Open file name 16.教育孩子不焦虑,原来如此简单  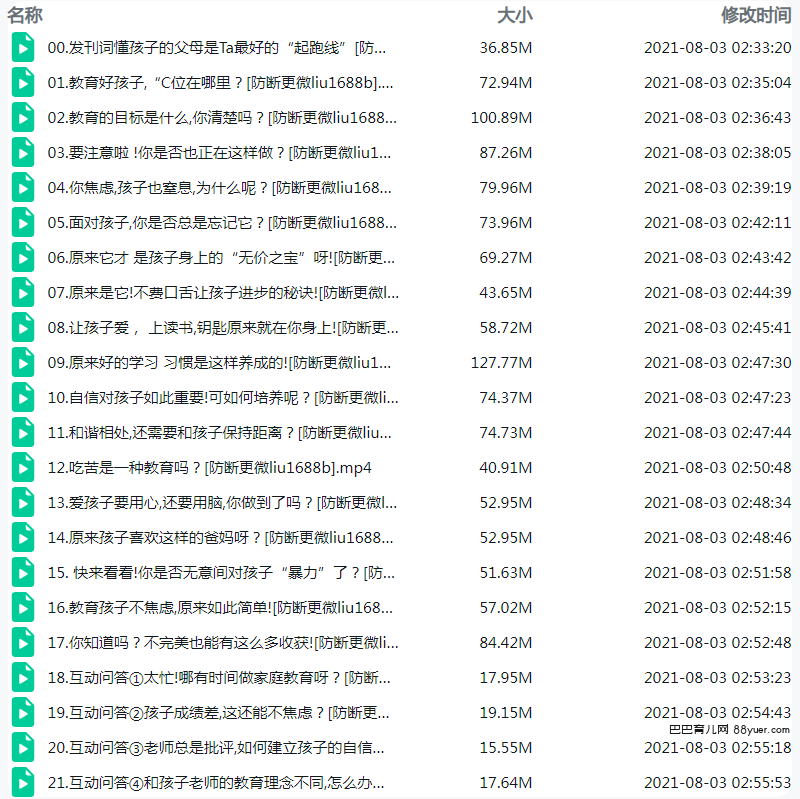coord(220,608)
